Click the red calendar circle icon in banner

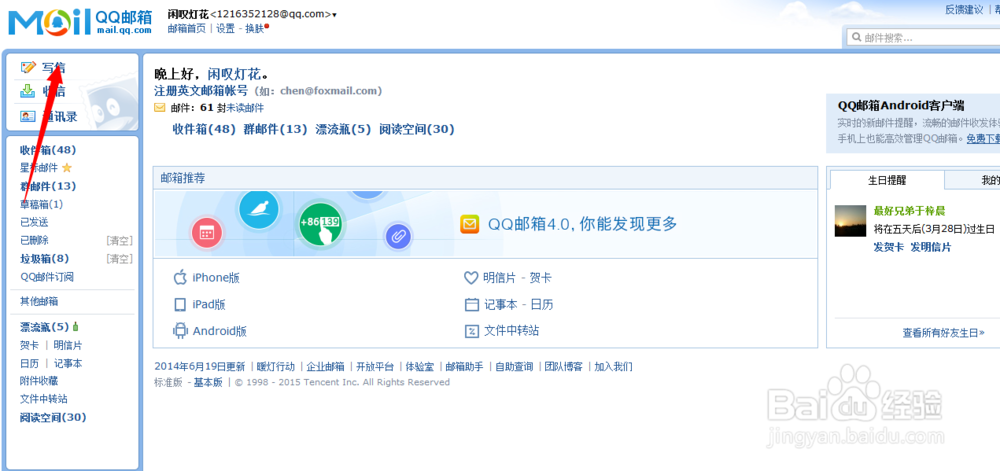pyautogui.click(x=206, y=233)
